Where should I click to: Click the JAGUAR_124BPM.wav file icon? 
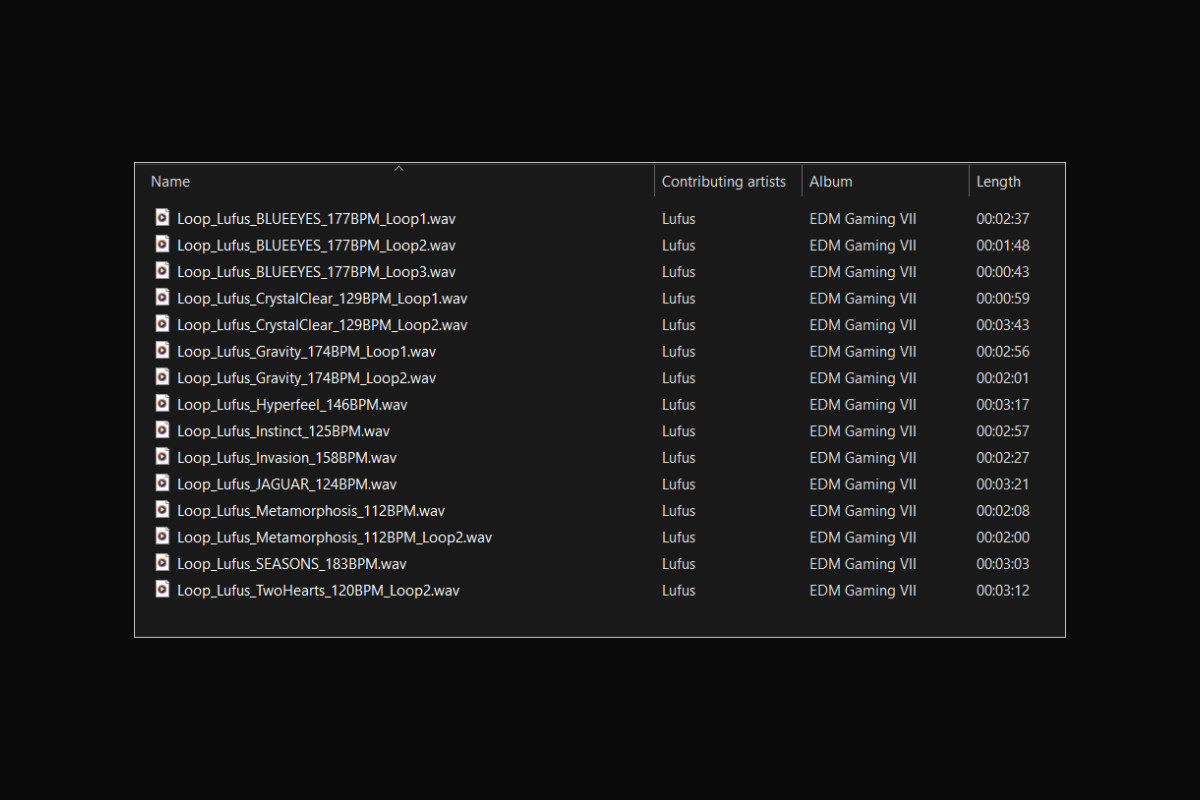pyautogui.click(x=162, y=483)
